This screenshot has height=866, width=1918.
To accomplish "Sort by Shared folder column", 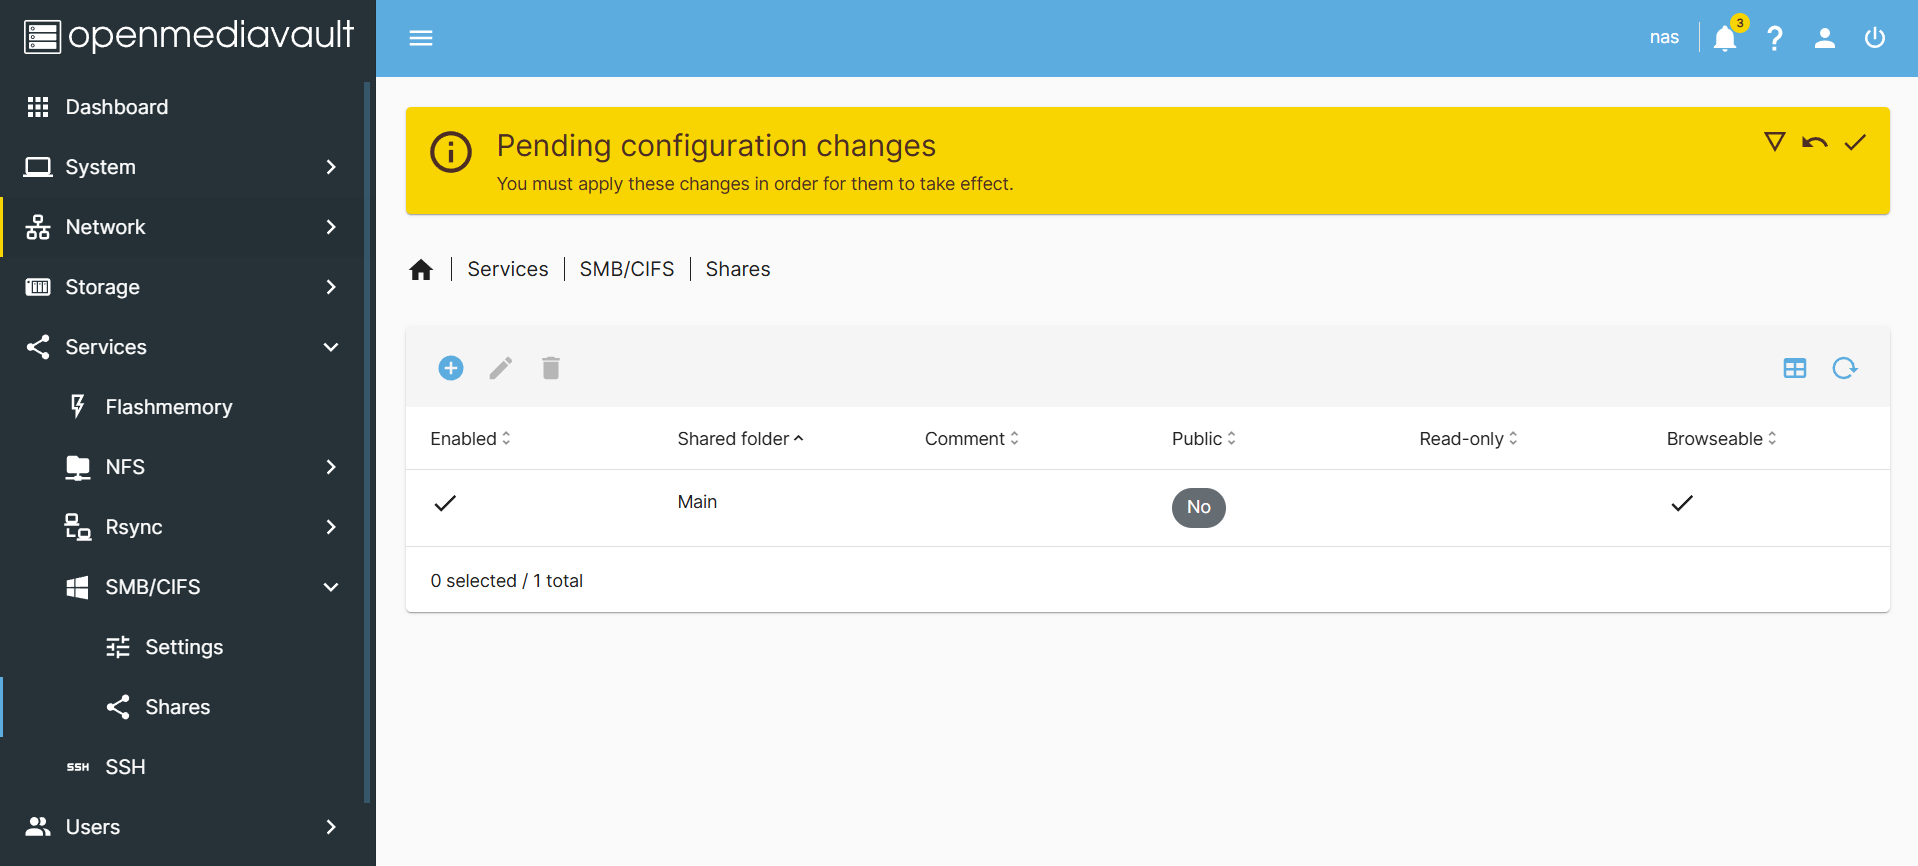I will pos(741,438).
